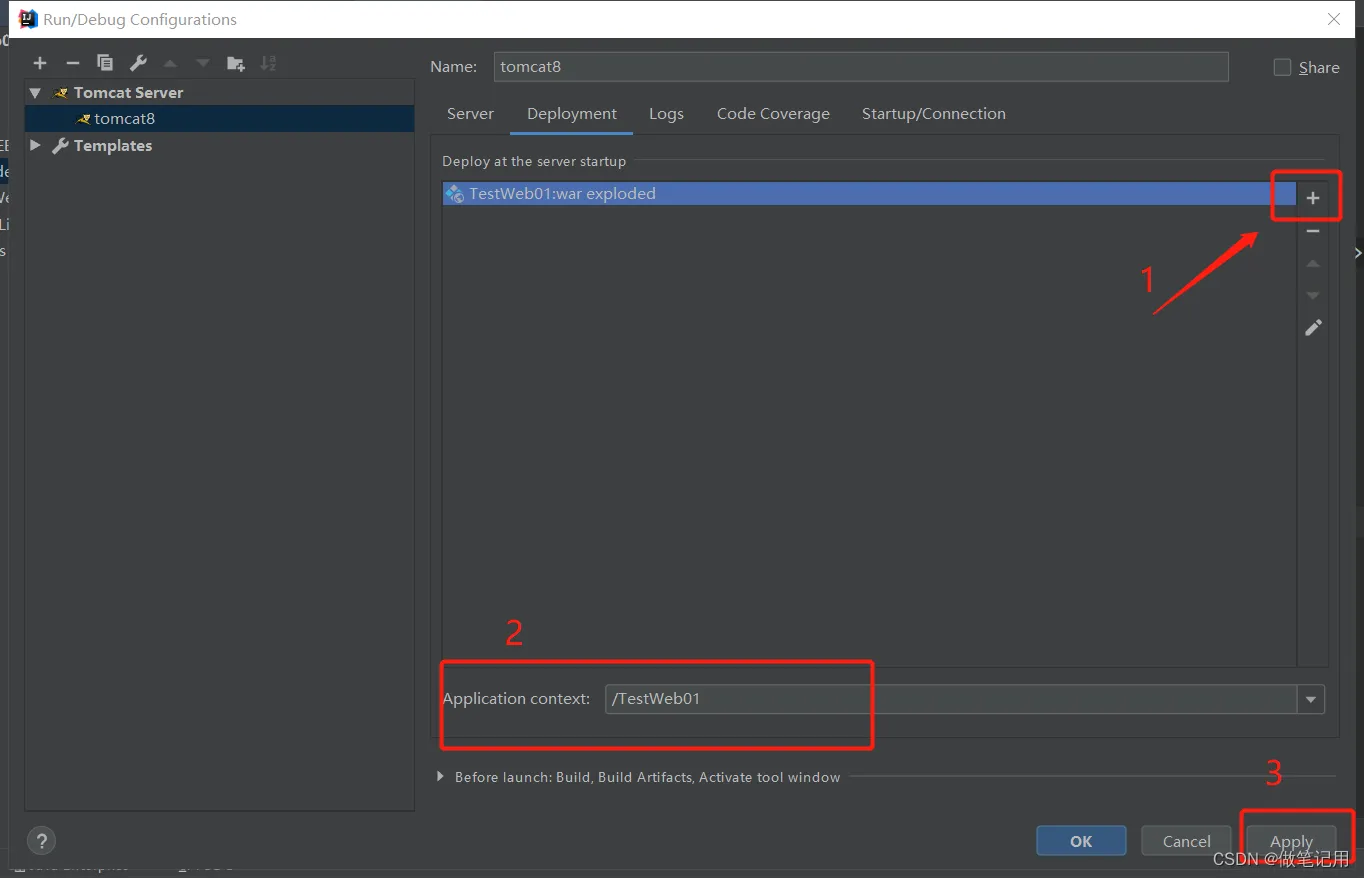This screenshot has height=878, width=1364.
Task: Move deployment down arrow
Action: click(1313, 295)
